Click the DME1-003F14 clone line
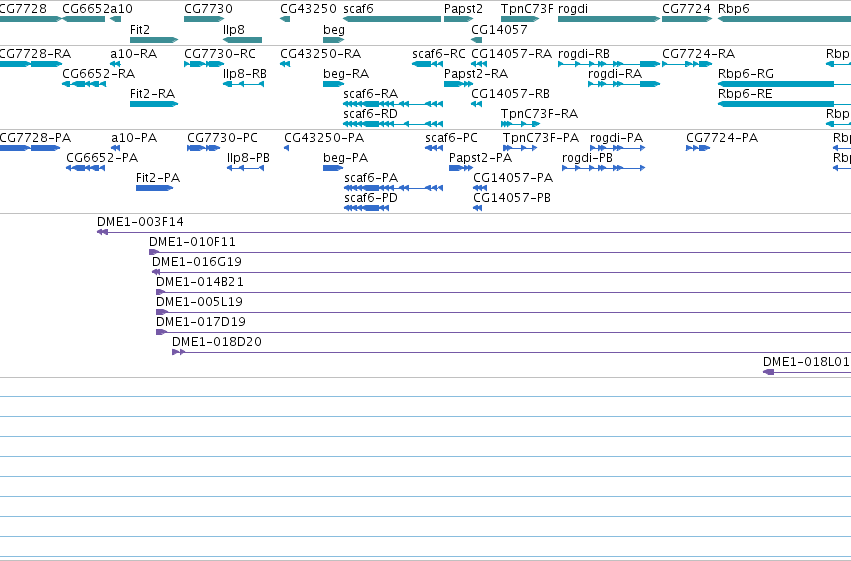 (x=474, y=232)
